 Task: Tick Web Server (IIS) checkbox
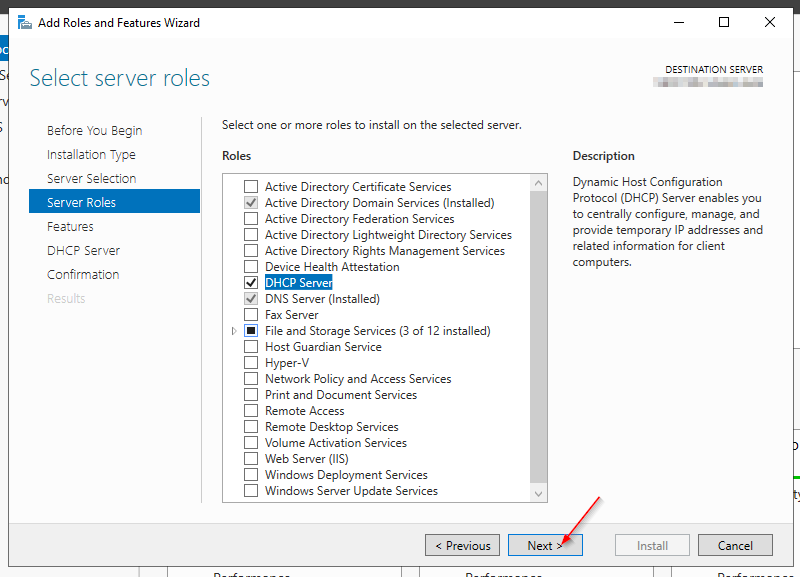tap(251, 459)
